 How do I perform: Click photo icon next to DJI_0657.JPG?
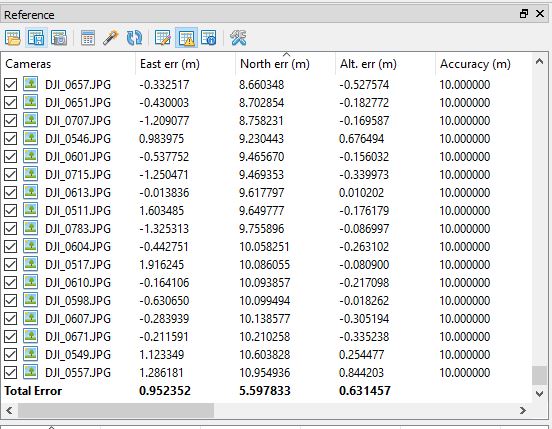(31, 84)
